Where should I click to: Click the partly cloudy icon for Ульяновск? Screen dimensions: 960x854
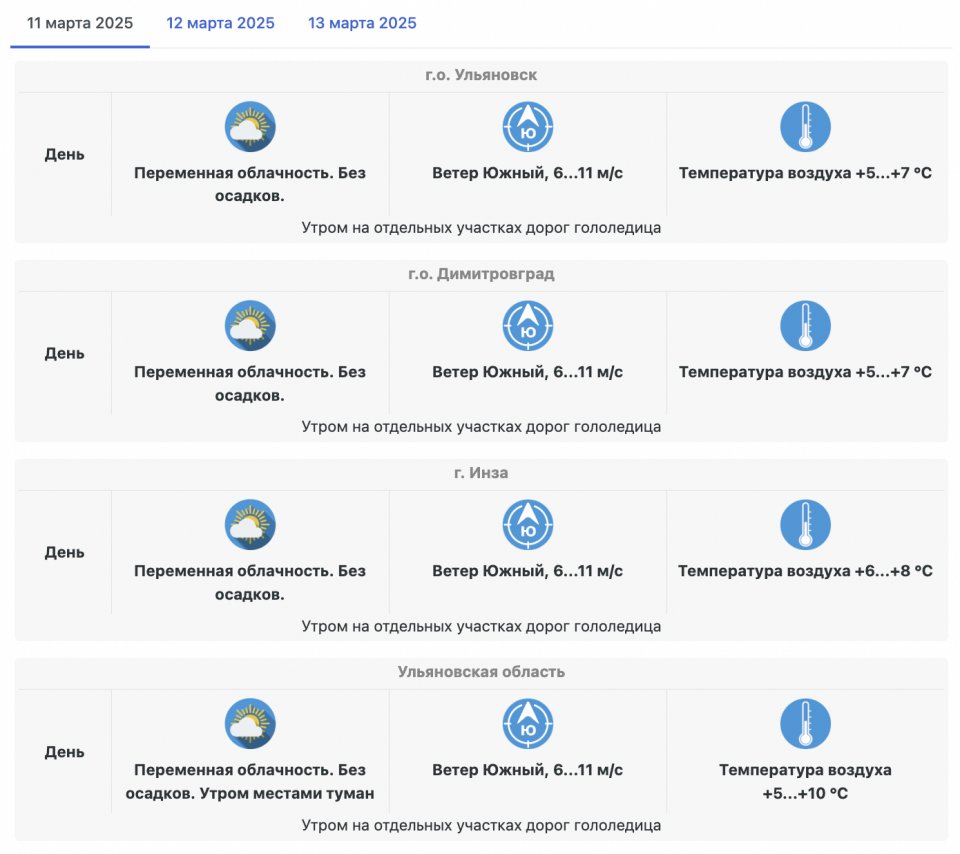tap(250, 127)
